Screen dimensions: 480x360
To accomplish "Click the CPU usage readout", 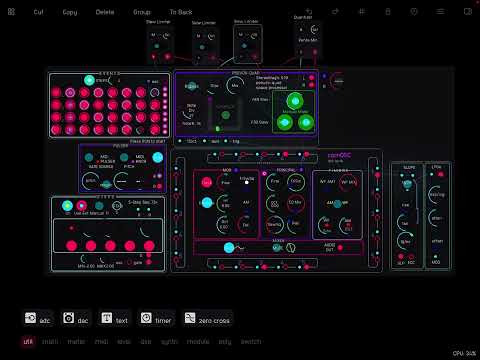I will 464,353.
